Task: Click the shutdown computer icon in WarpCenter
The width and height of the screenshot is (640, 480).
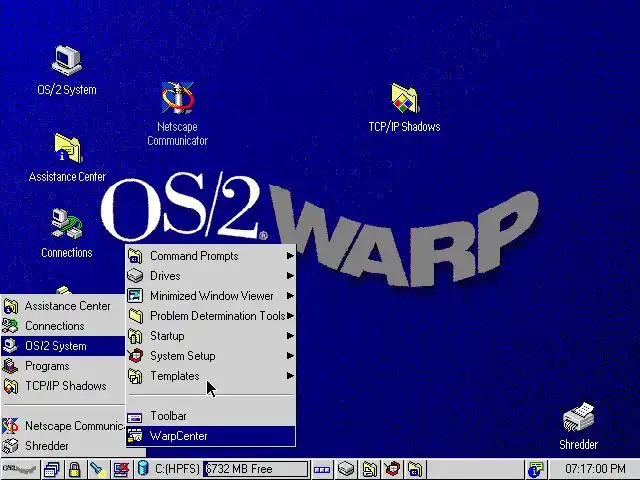Action: 121,469
